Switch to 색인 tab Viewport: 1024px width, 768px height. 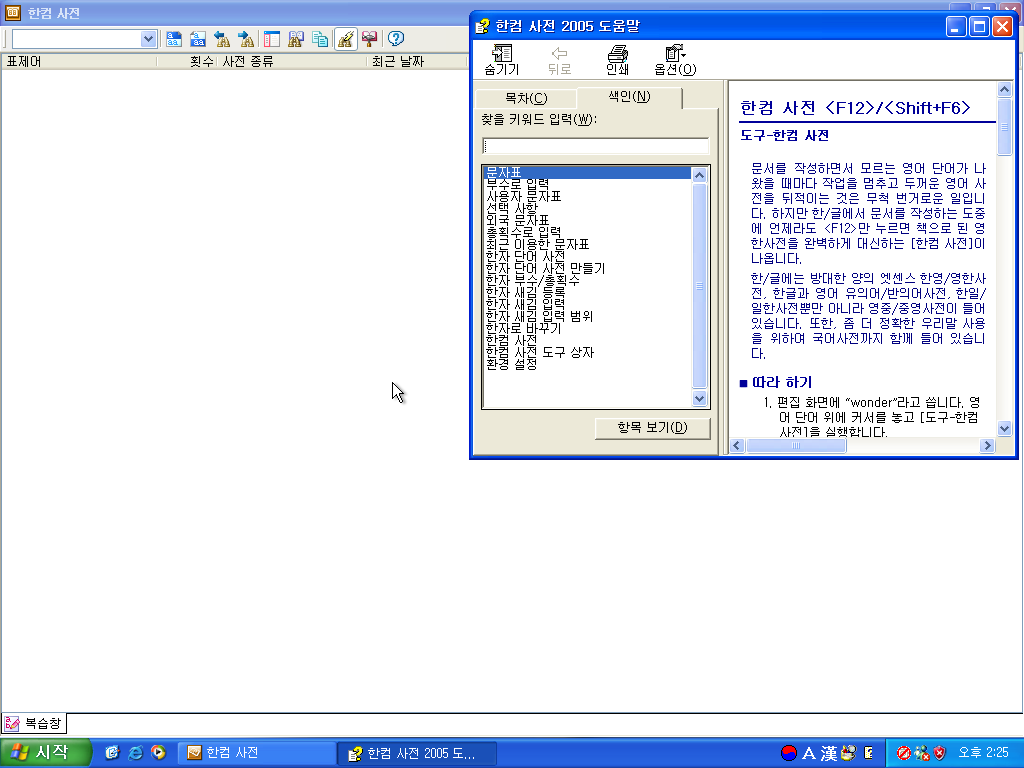pyautogui.click(x=630, y=97)
